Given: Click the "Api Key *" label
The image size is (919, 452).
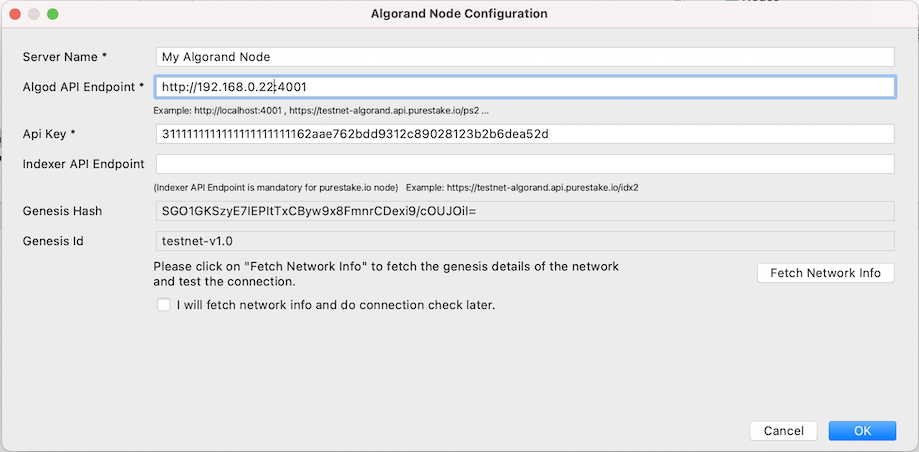Looking at the screenshot, I should [x=50, y=134].
